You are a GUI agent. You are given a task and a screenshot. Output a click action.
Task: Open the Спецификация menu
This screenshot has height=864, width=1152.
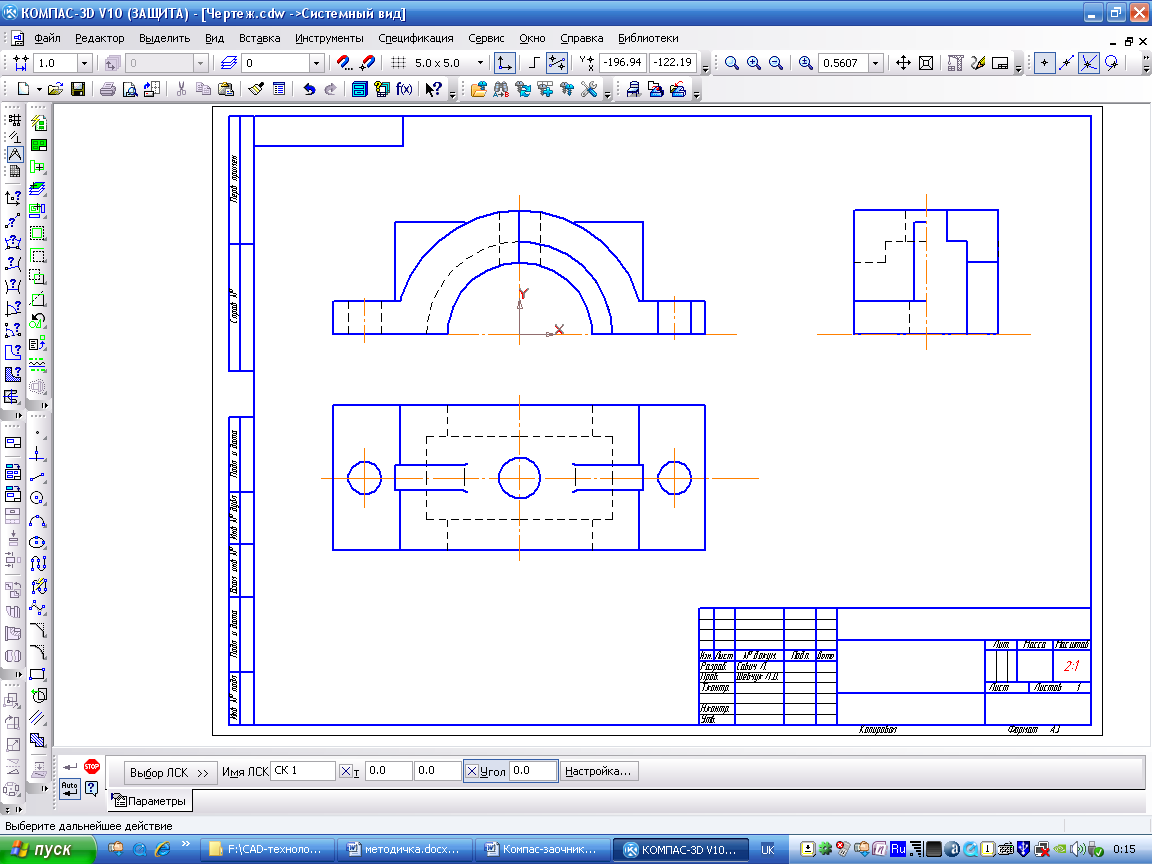click(x=415, y=38)
